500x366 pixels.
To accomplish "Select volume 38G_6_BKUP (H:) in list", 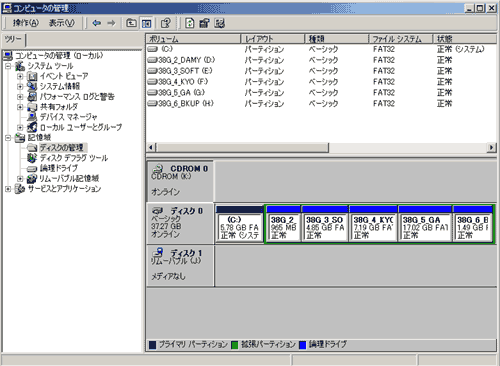I will coord(186,103).
